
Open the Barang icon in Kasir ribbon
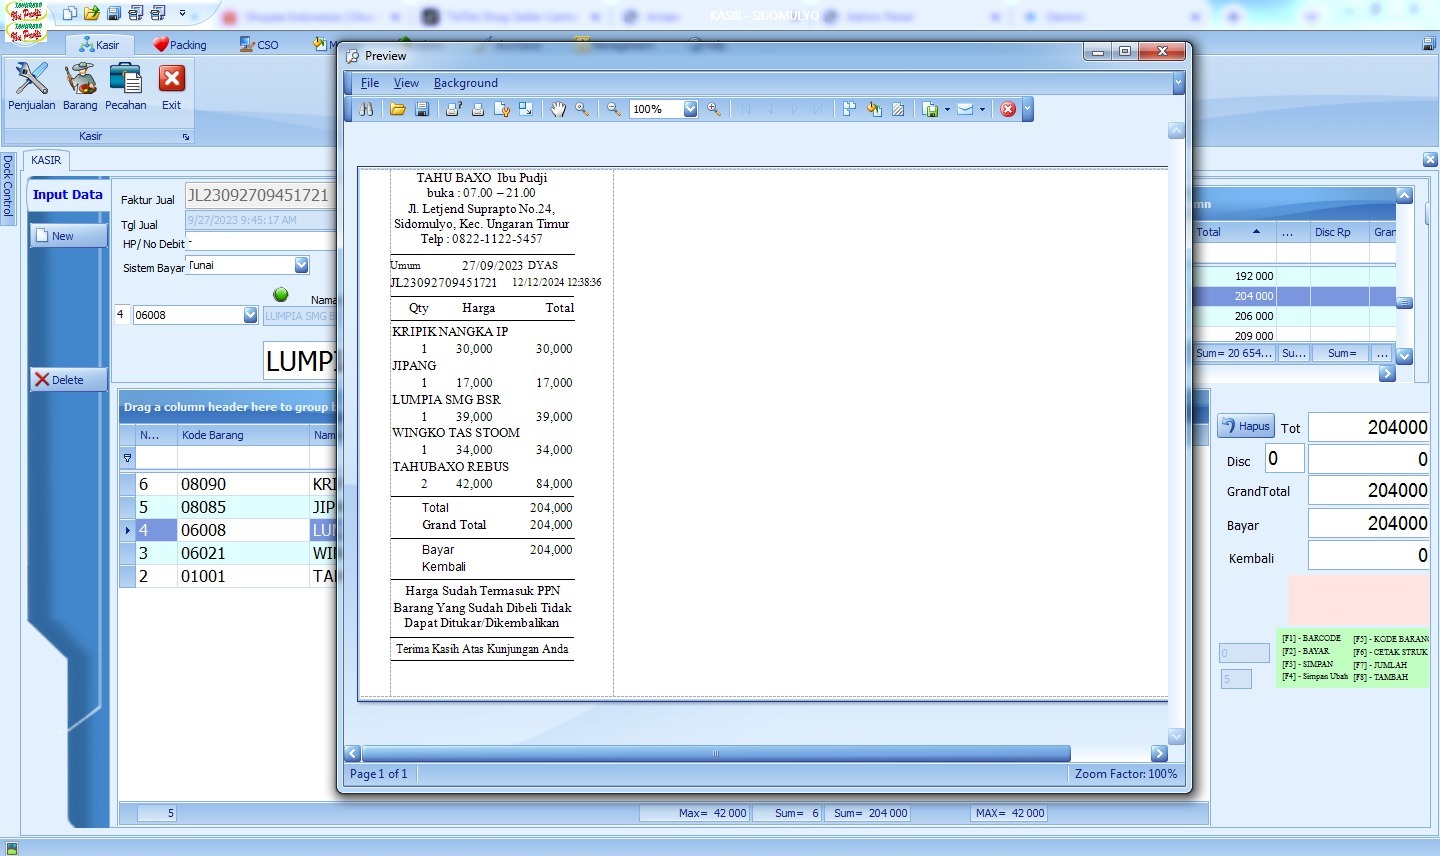(x=80, y=86)
